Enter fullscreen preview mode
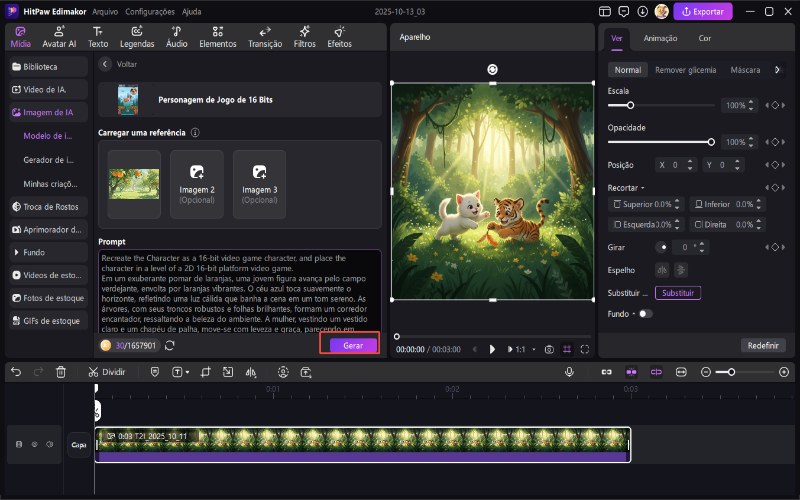 (x=585, y=349)
